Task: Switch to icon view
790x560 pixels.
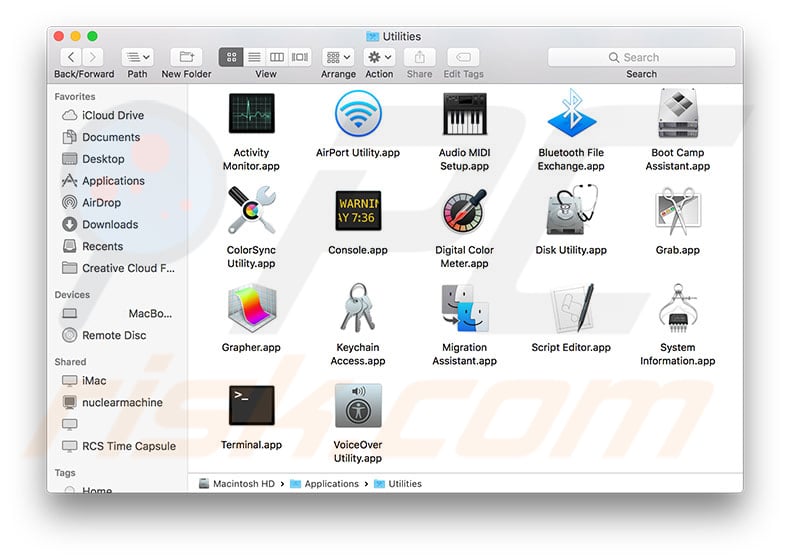Action: pos(231,57)
